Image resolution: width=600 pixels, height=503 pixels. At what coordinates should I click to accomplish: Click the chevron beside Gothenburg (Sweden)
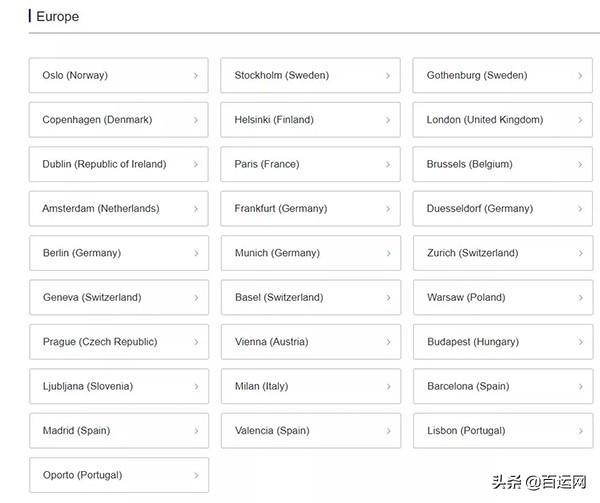tap(580, 76)
